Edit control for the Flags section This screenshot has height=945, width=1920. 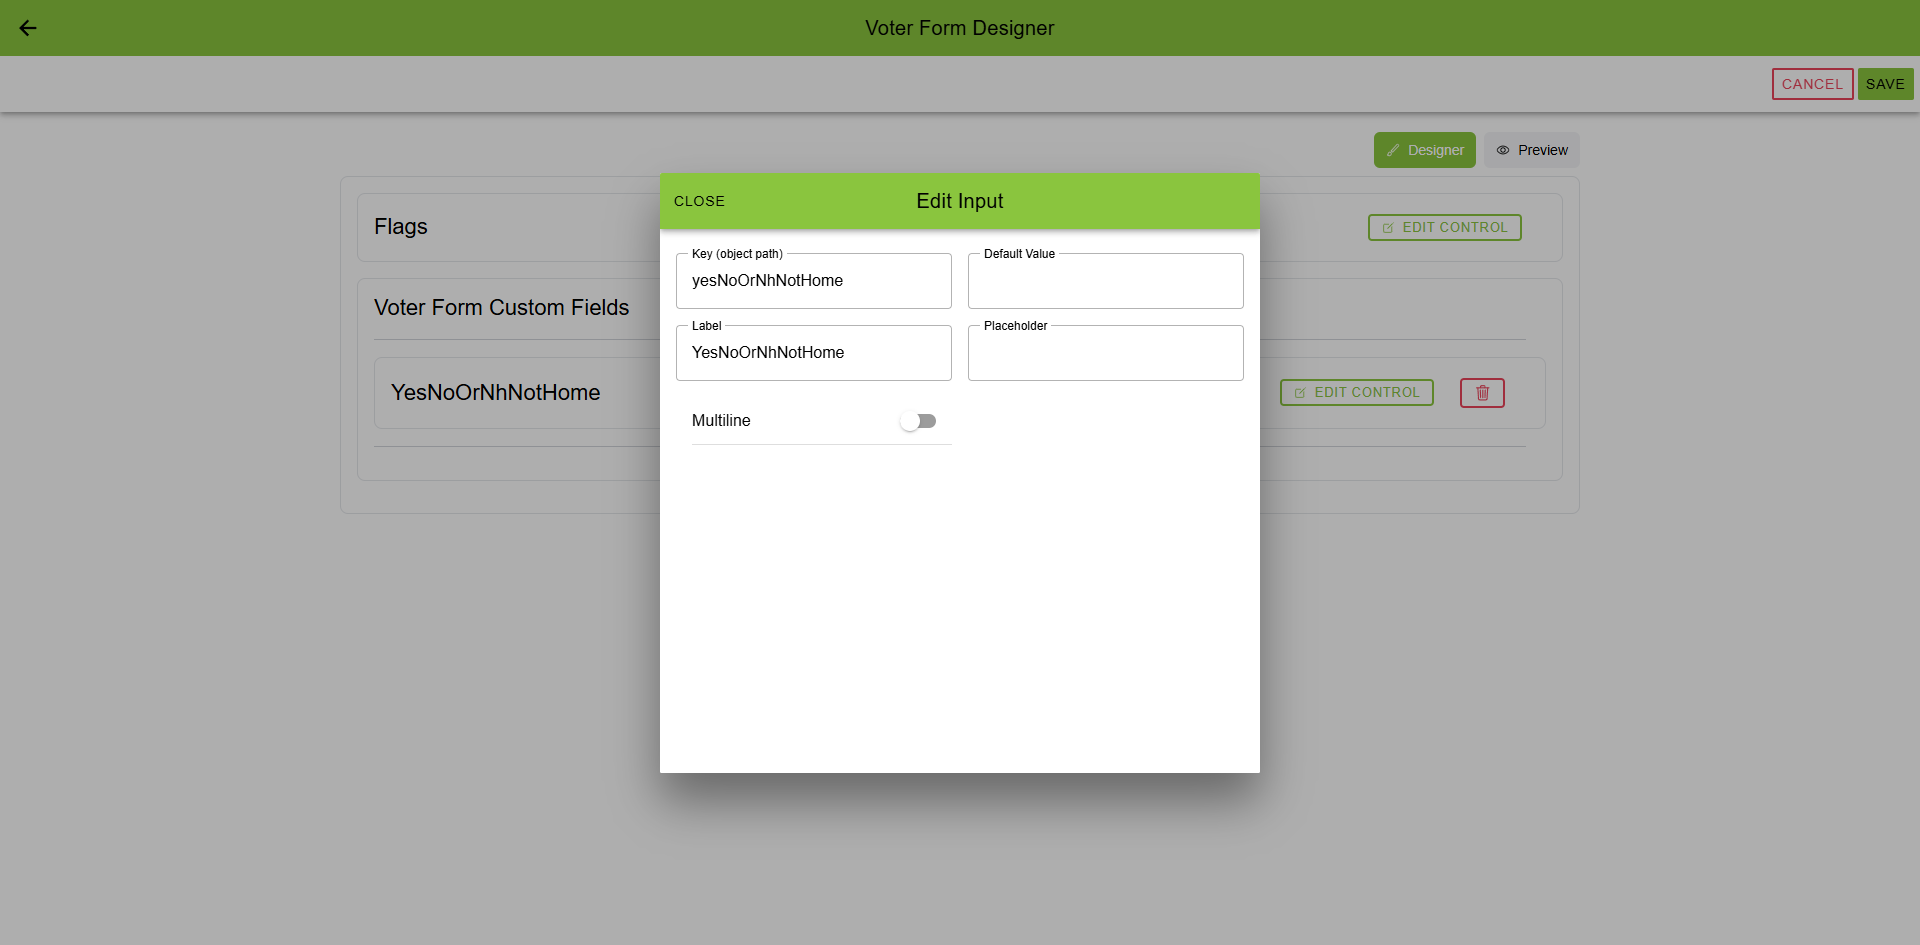(x=1444, y=227)
